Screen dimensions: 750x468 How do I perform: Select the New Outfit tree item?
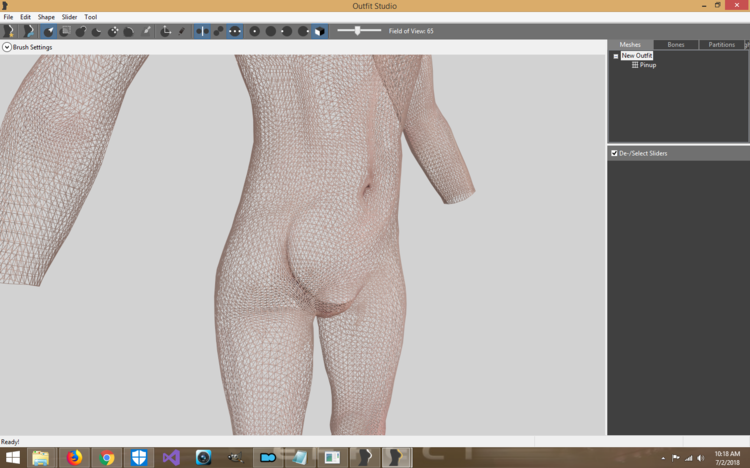tap(637, 56)
